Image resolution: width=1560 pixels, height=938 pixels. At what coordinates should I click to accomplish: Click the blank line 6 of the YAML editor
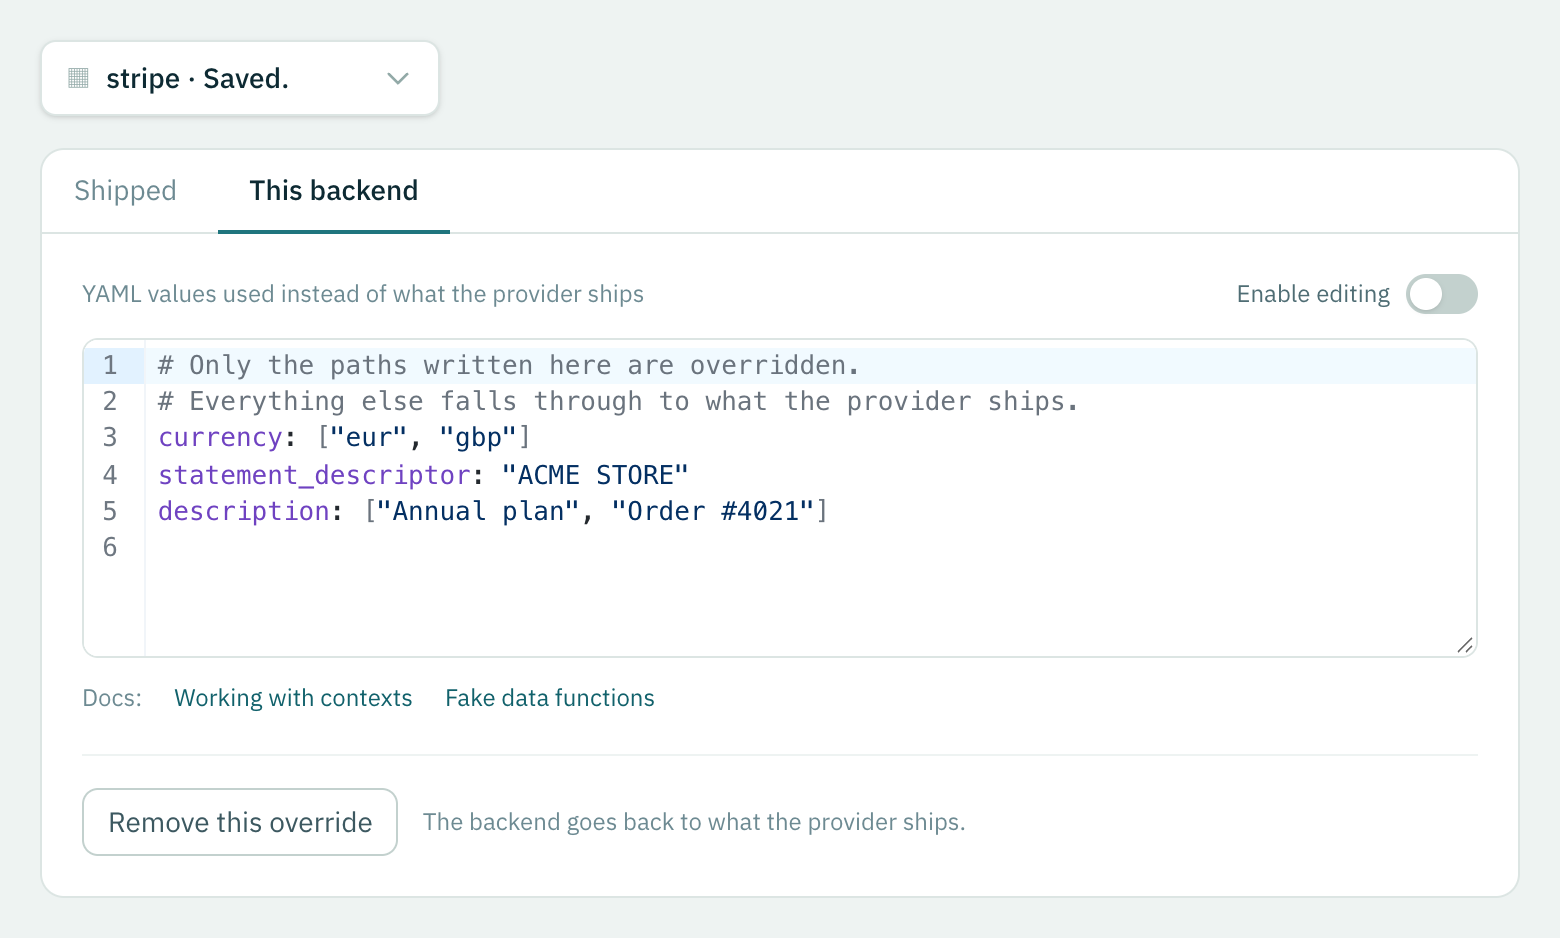point(810,548)
